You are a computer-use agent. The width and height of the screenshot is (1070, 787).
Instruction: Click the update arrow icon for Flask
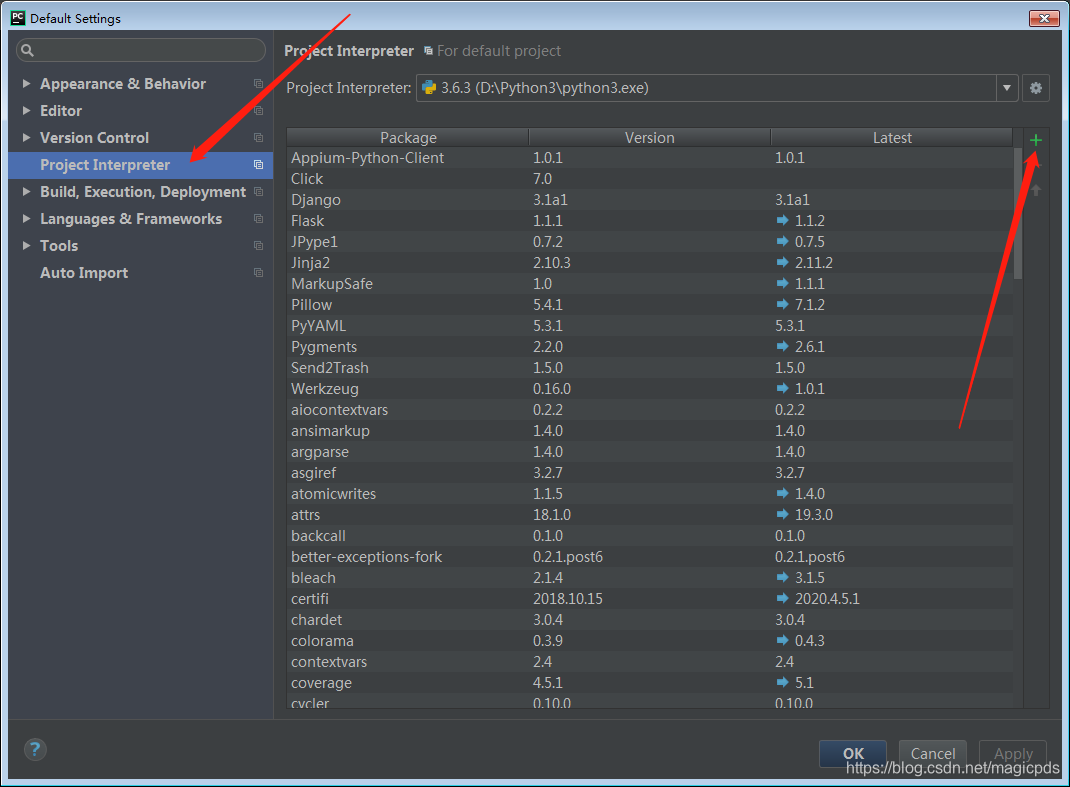[782, 220]
